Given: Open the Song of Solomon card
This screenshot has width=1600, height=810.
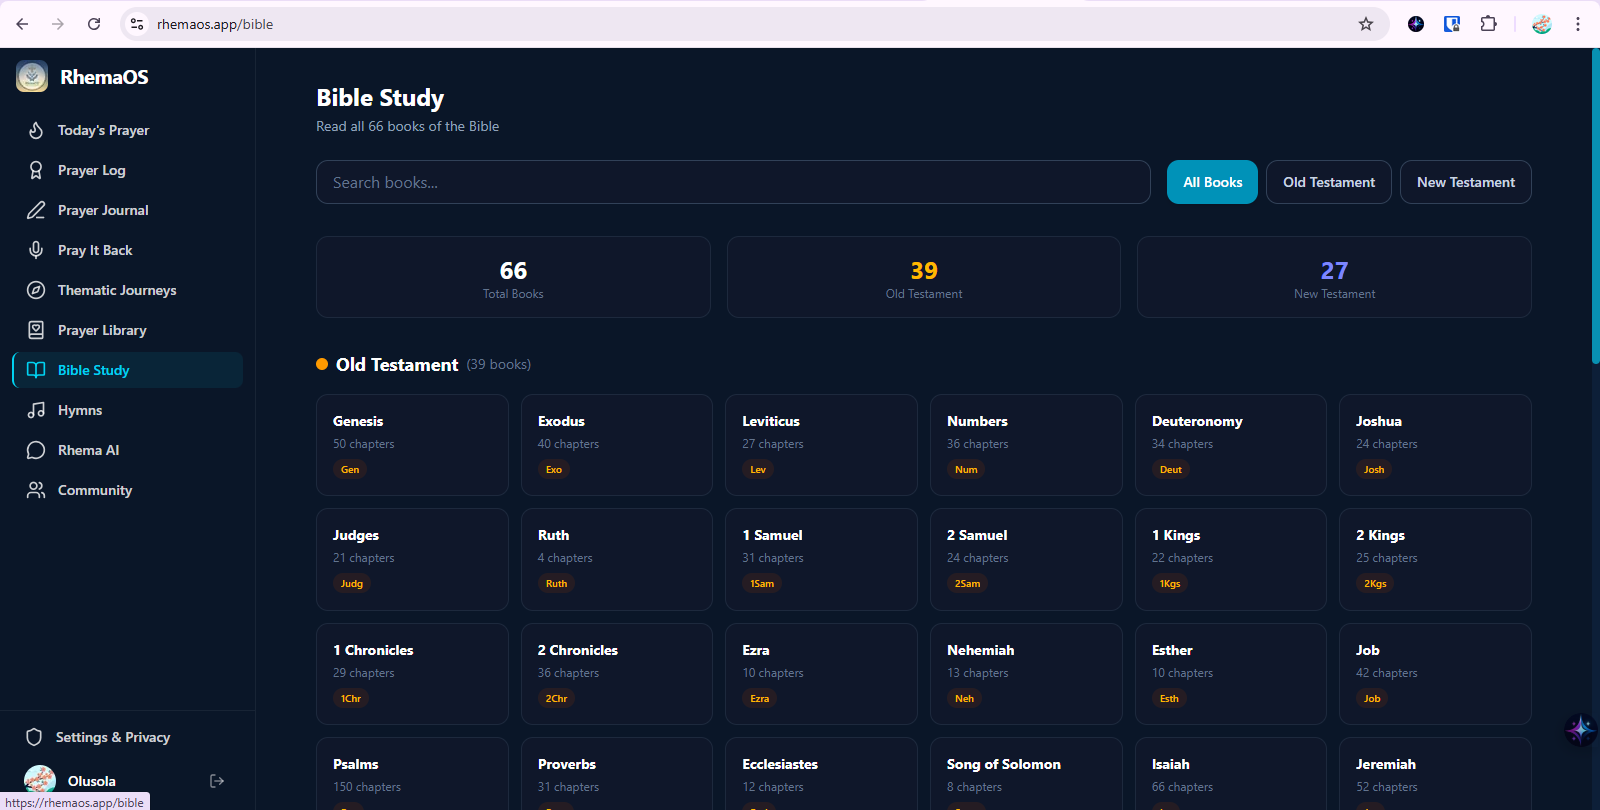Looking at the screenshot, I should pyautogui.click(x=1026, y=774).
